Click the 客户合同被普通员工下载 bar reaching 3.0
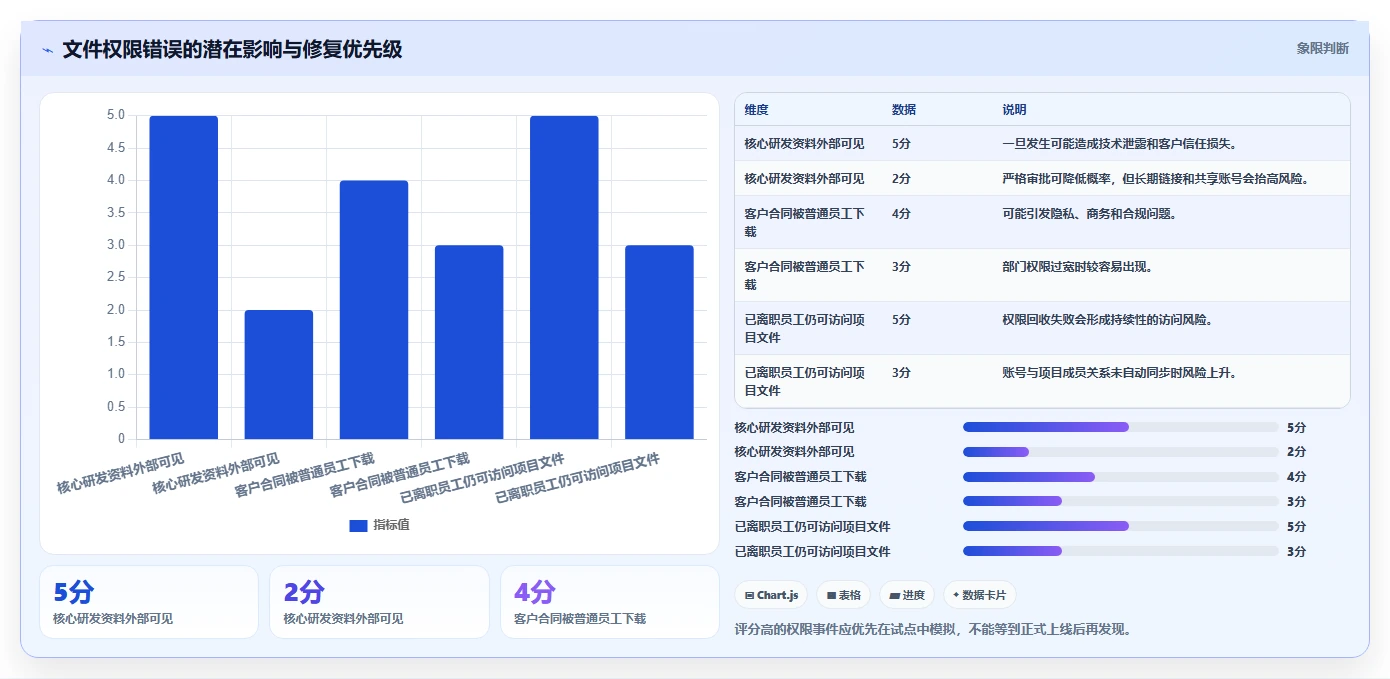Viewport: 1390px width, 679px height. click(469, 342)
